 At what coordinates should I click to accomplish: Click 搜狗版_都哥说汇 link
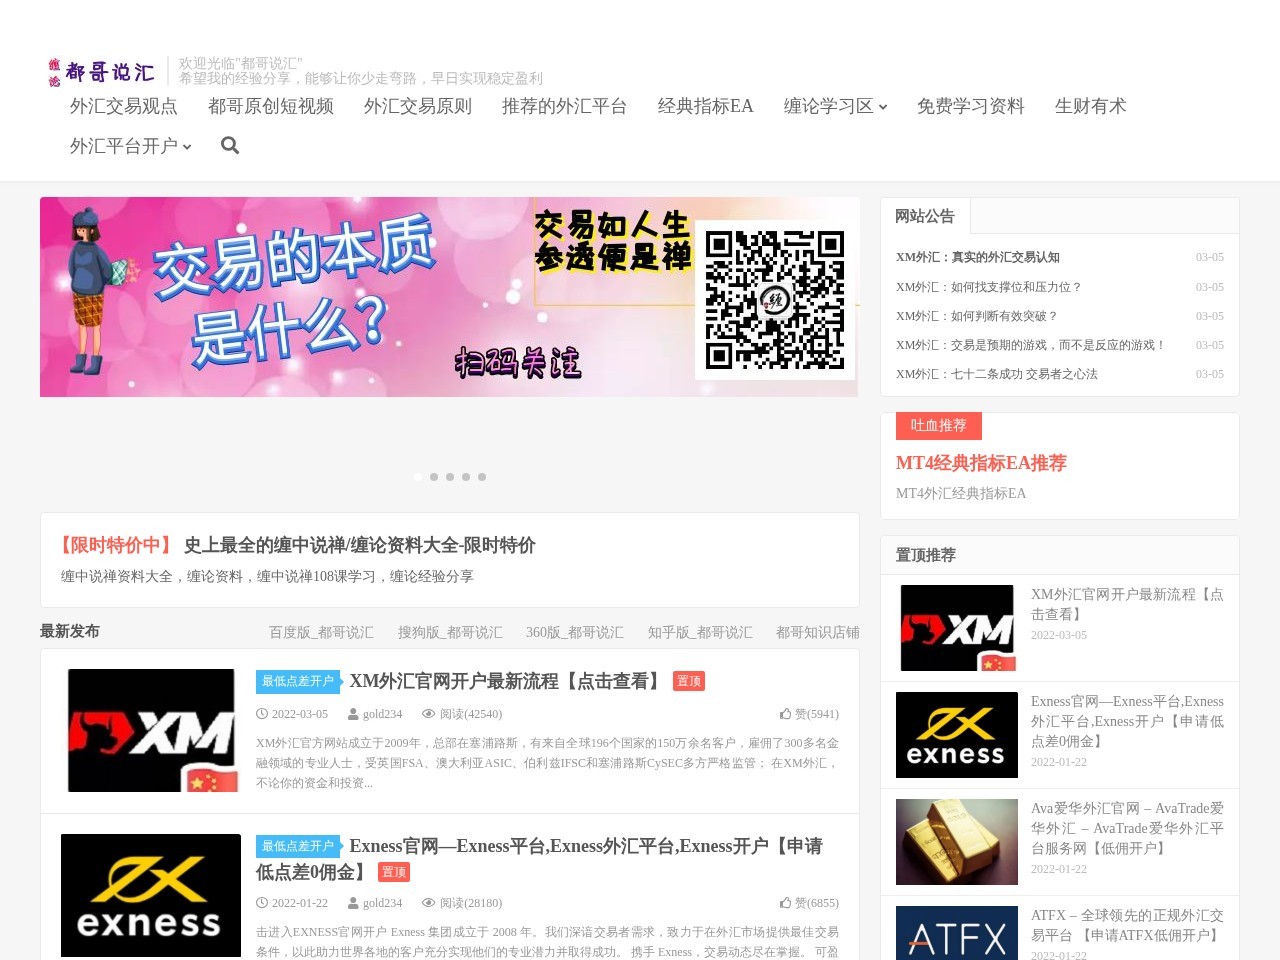[x=450, y=632]
